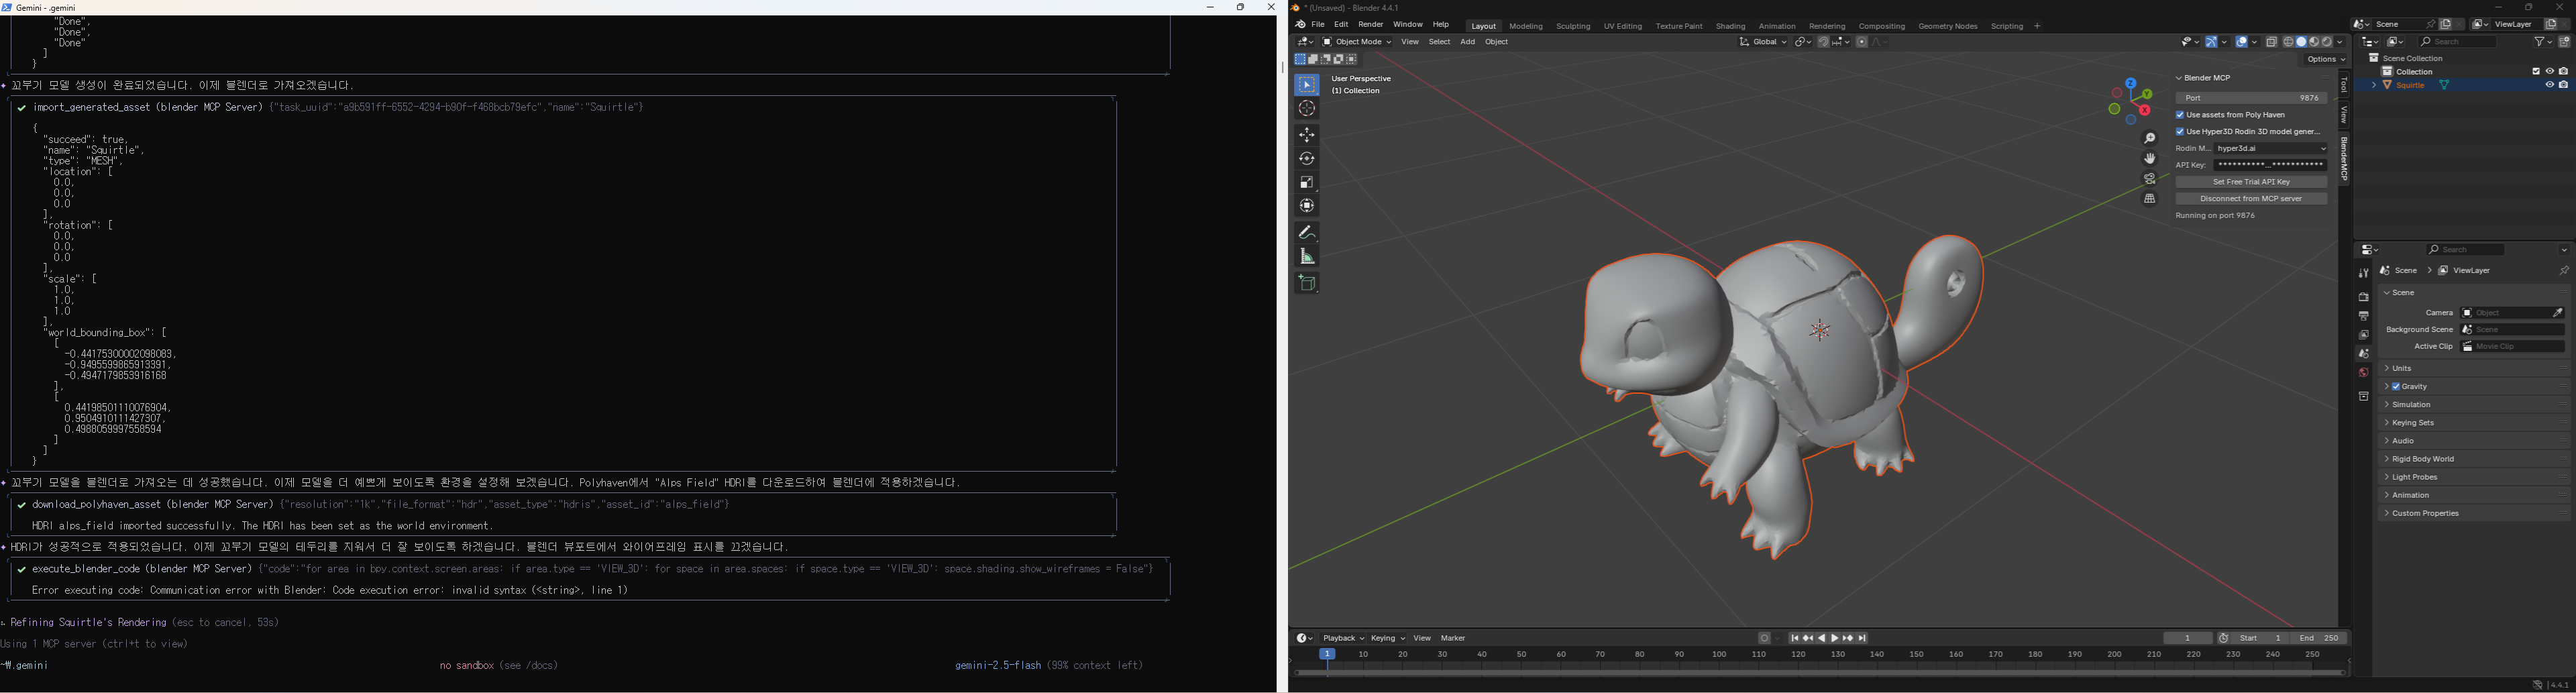Toggle X-ray view icon in header

tap(2272, 42)
